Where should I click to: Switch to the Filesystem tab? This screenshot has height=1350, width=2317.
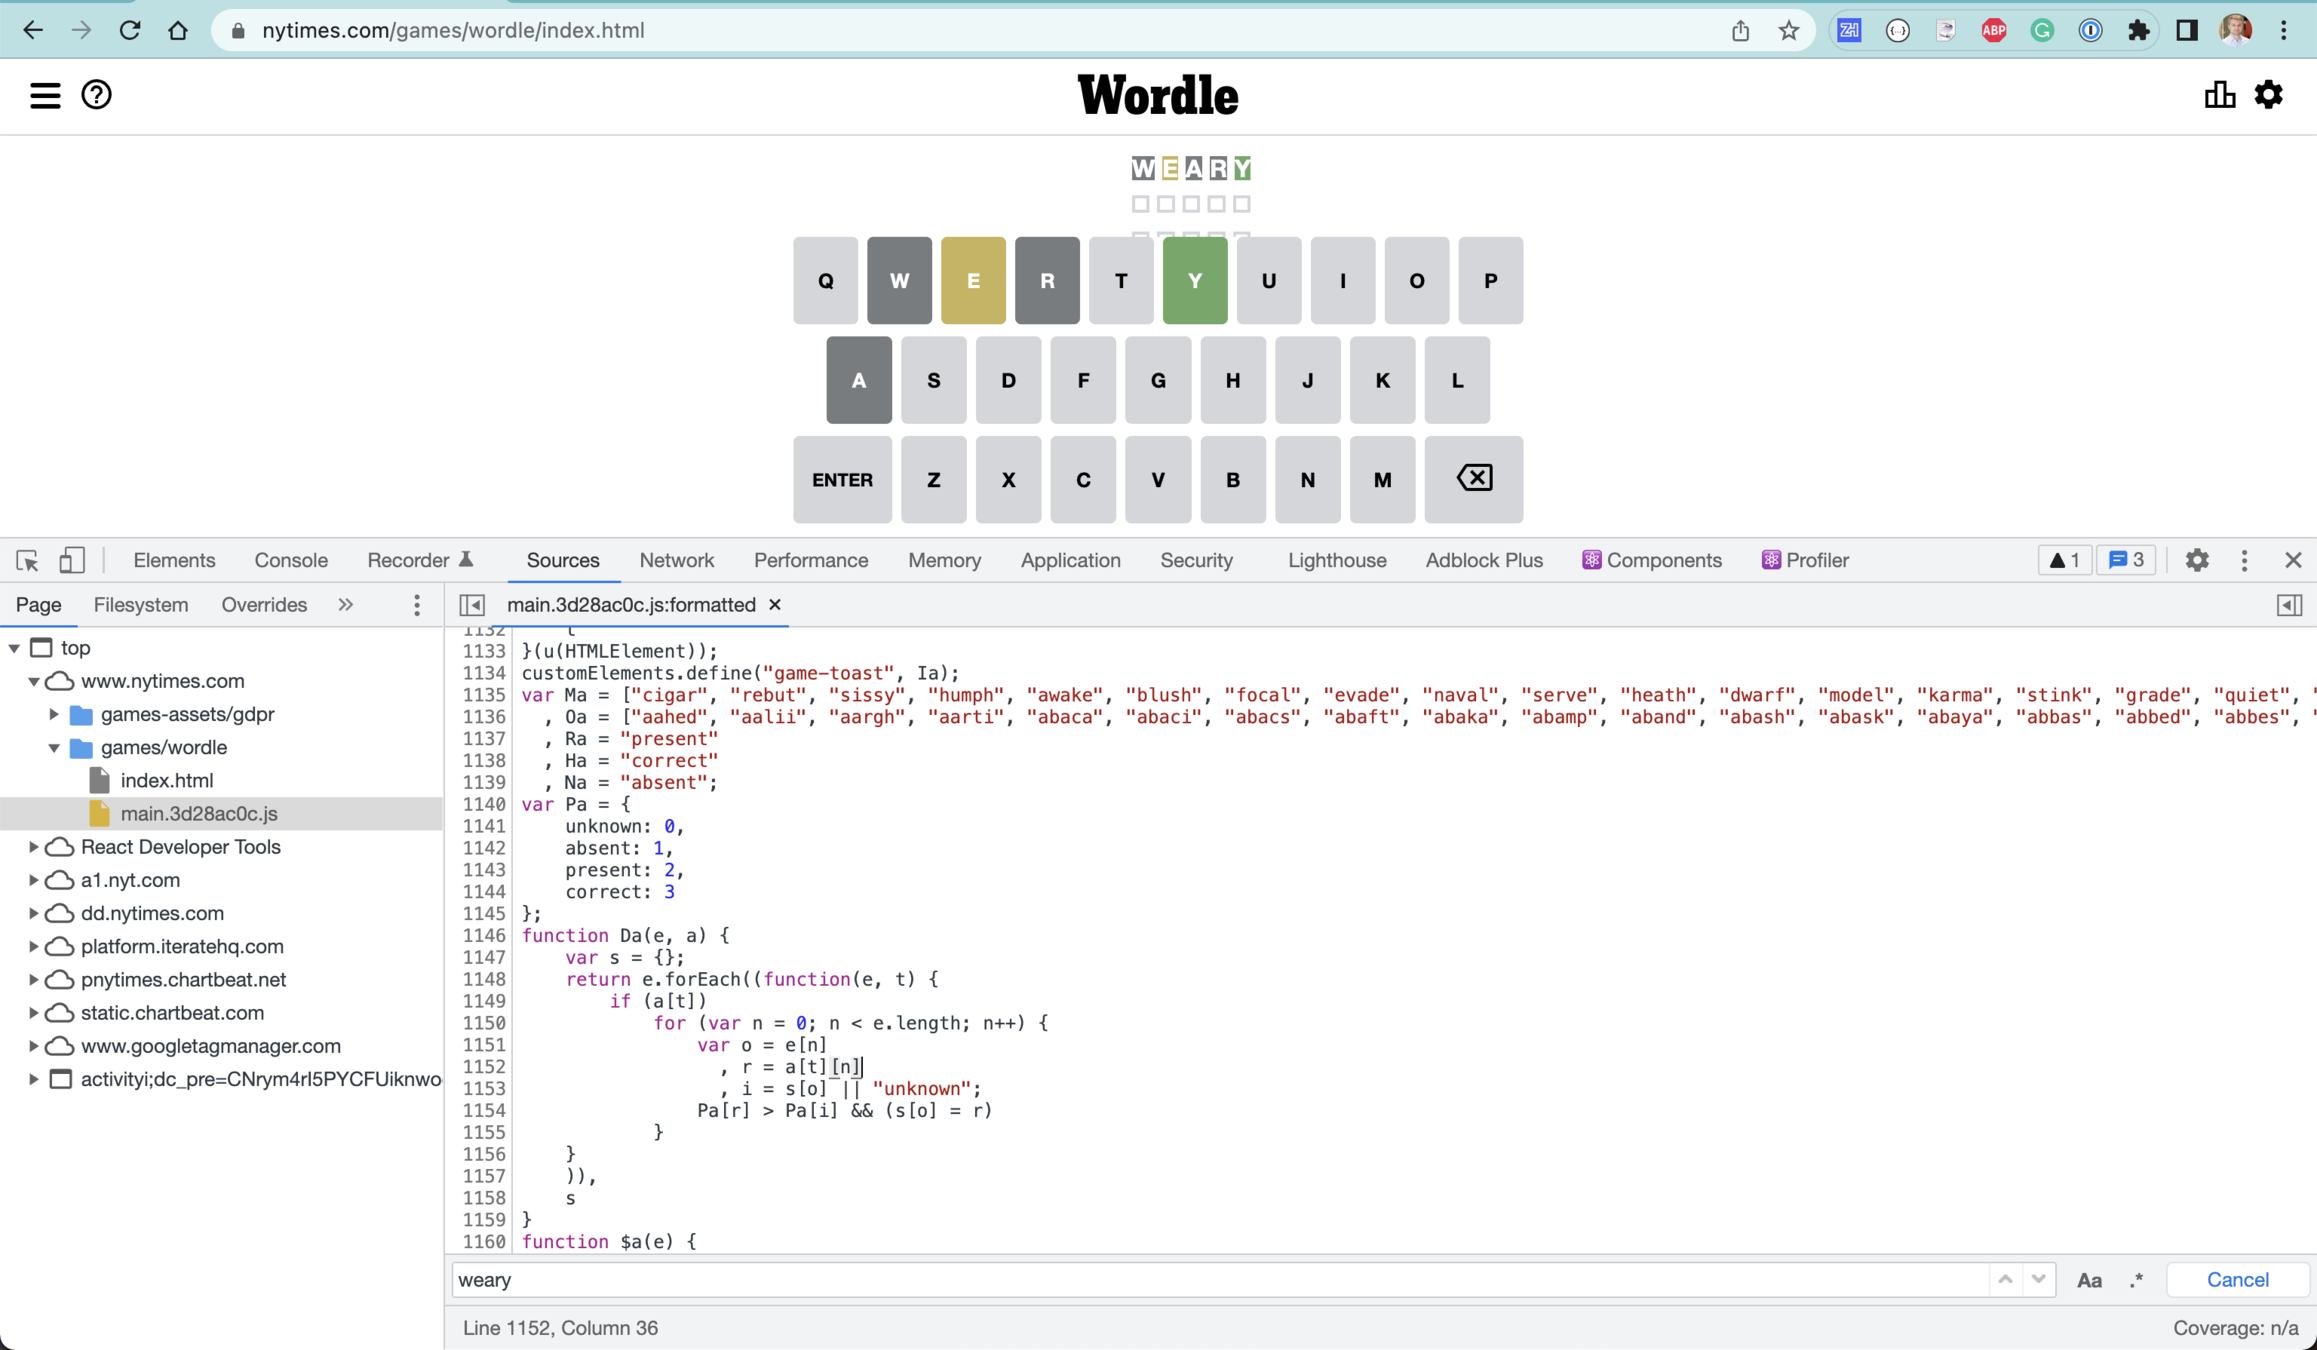pos(140,605)
